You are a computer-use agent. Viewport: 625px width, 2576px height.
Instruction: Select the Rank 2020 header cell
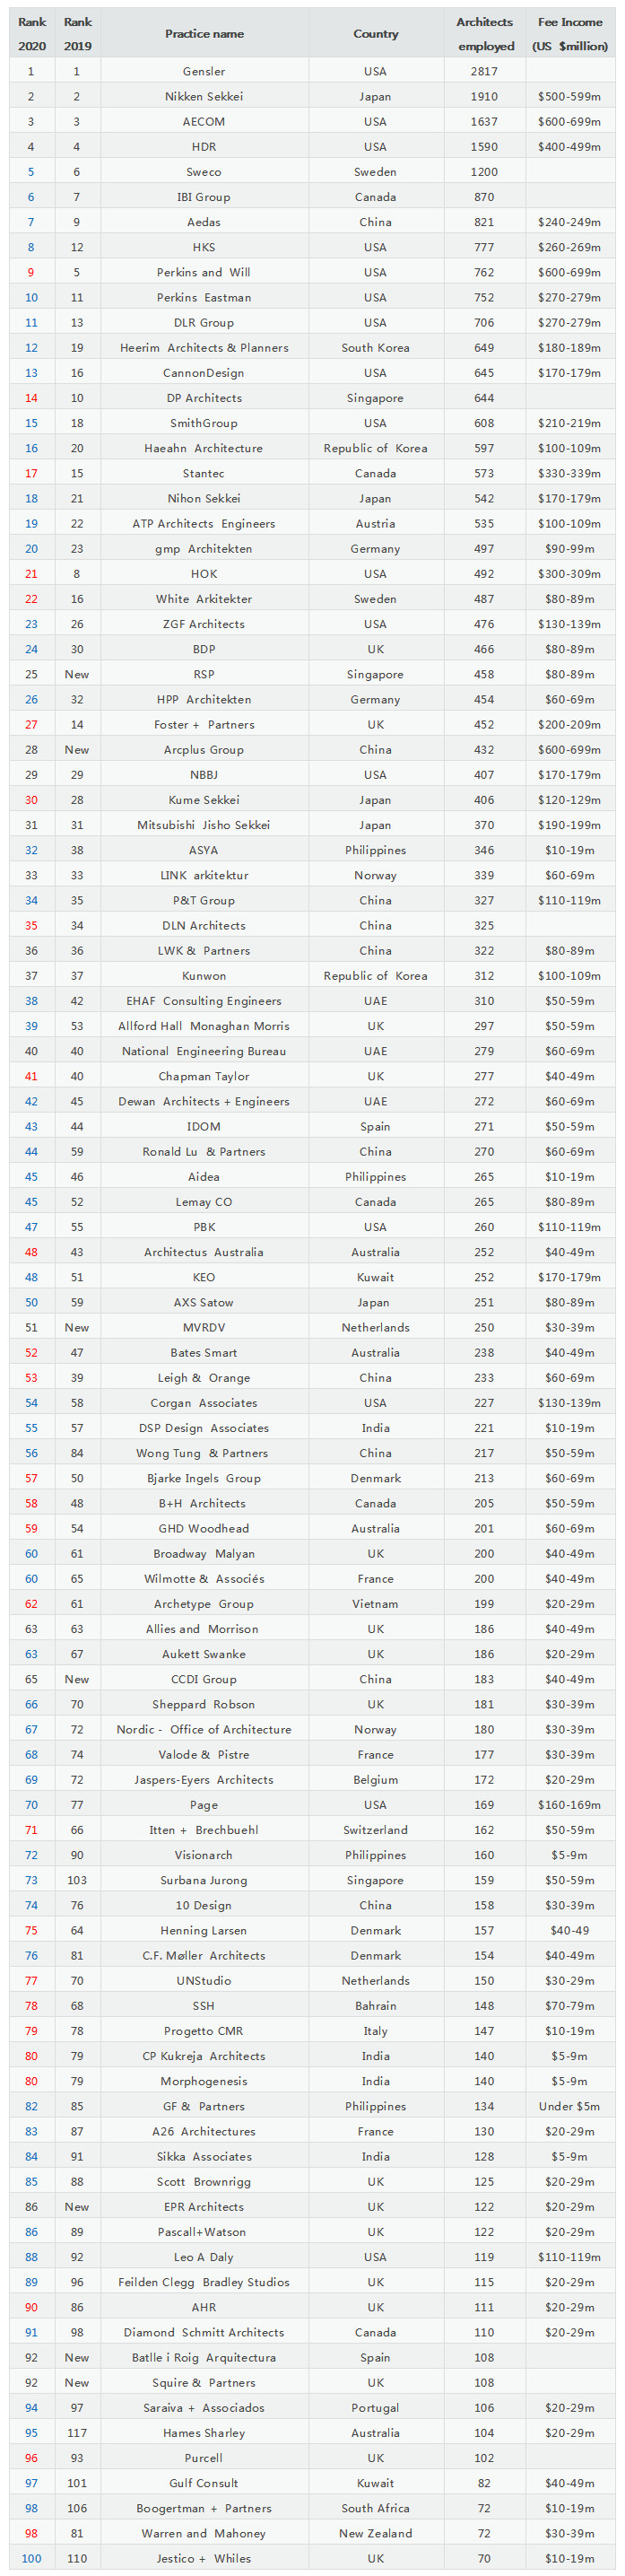[x=31, y=34]
